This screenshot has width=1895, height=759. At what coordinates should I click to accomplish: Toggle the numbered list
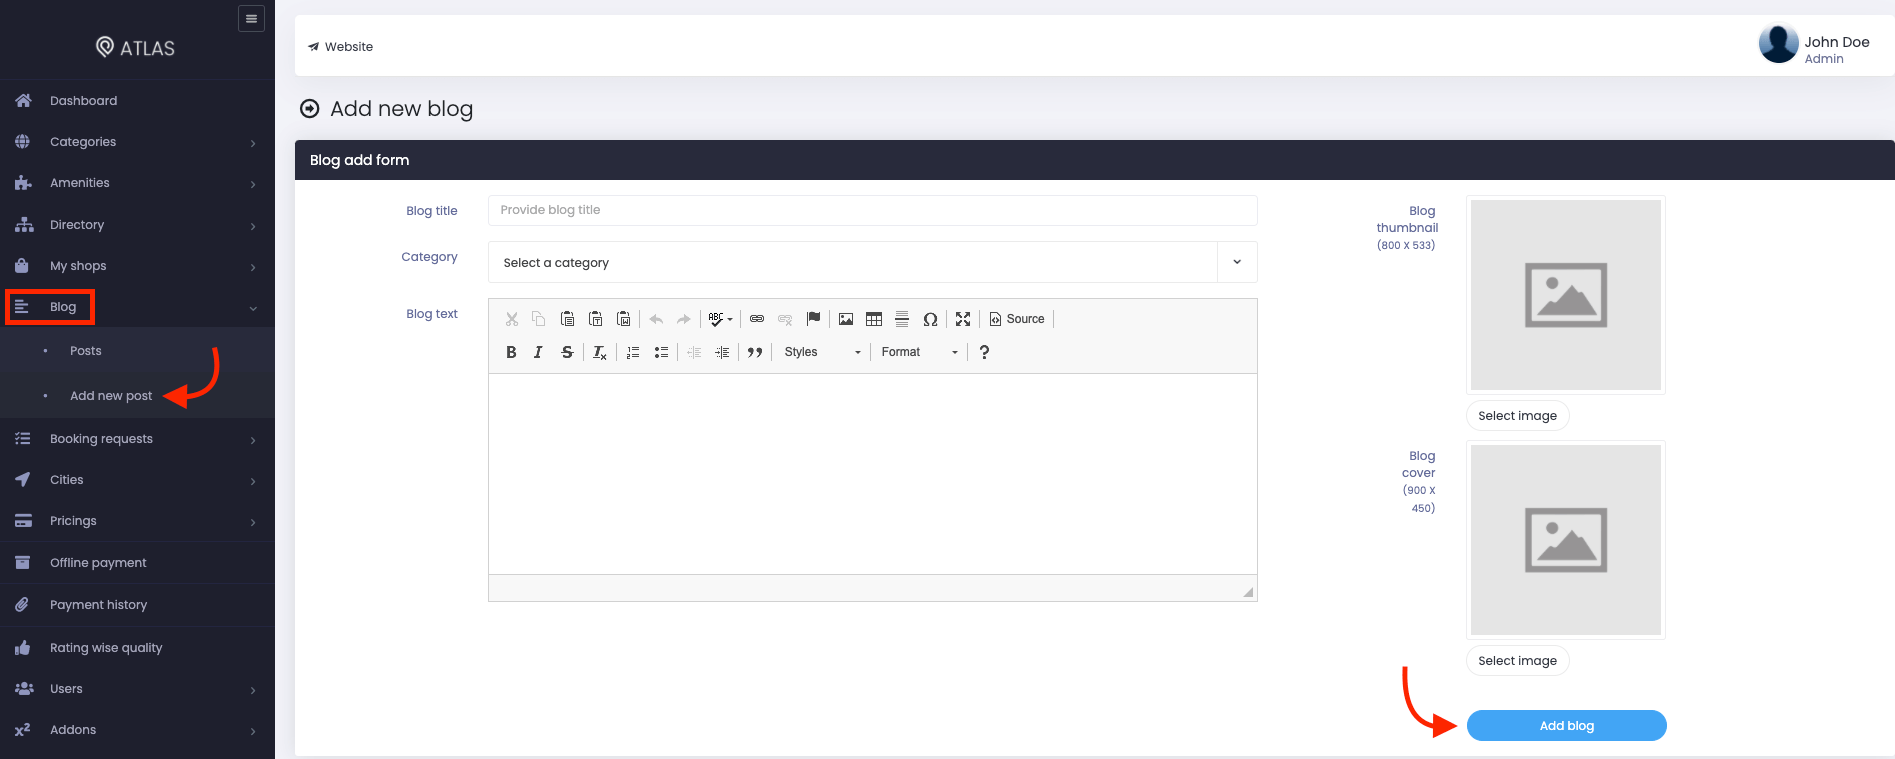coord(633,352)
